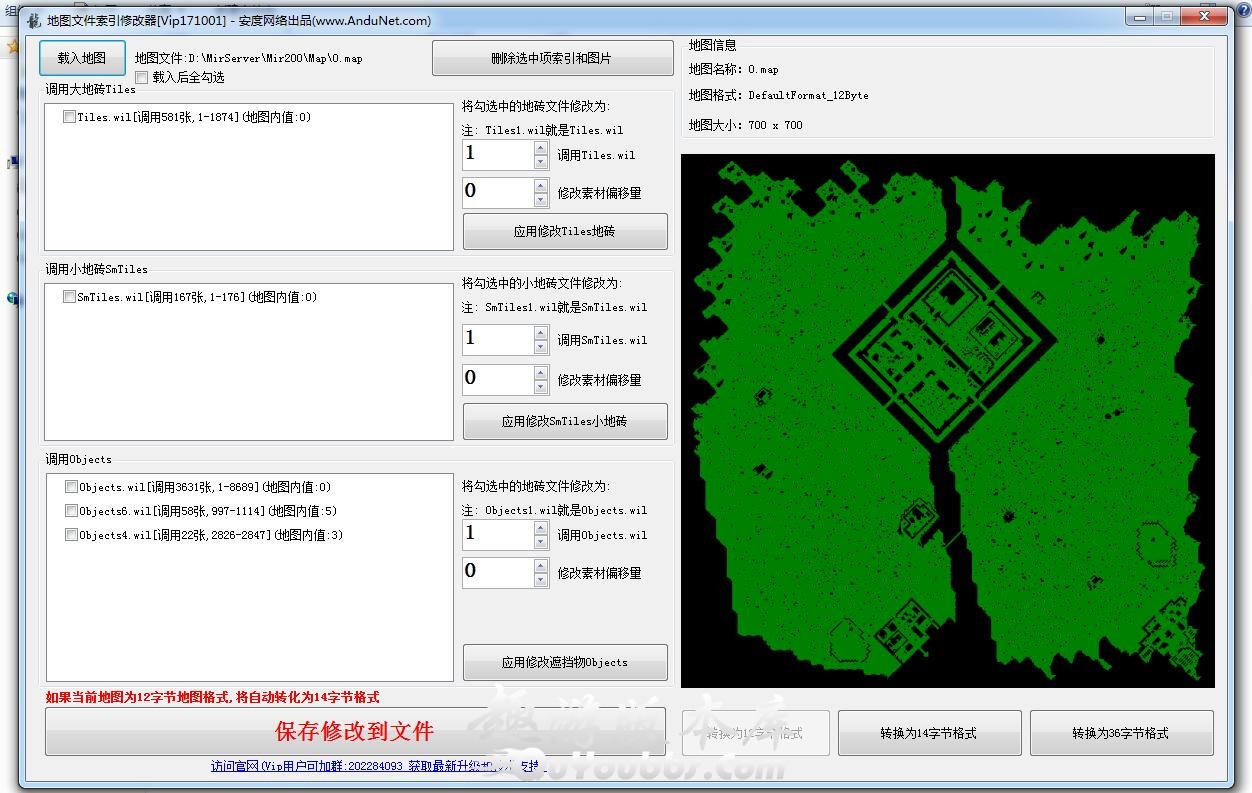Image resolution: width=1252 pixels, height=793 pixels.
Task: Apply changes with 应用修改SmTiles小地砖 button
Action: 565,421
